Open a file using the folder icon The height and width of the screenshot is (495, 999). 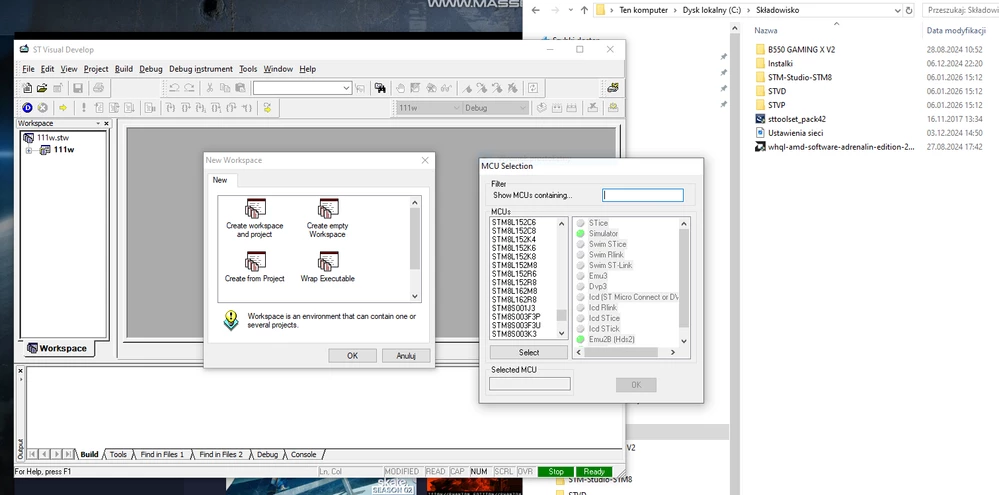point(42,88)
